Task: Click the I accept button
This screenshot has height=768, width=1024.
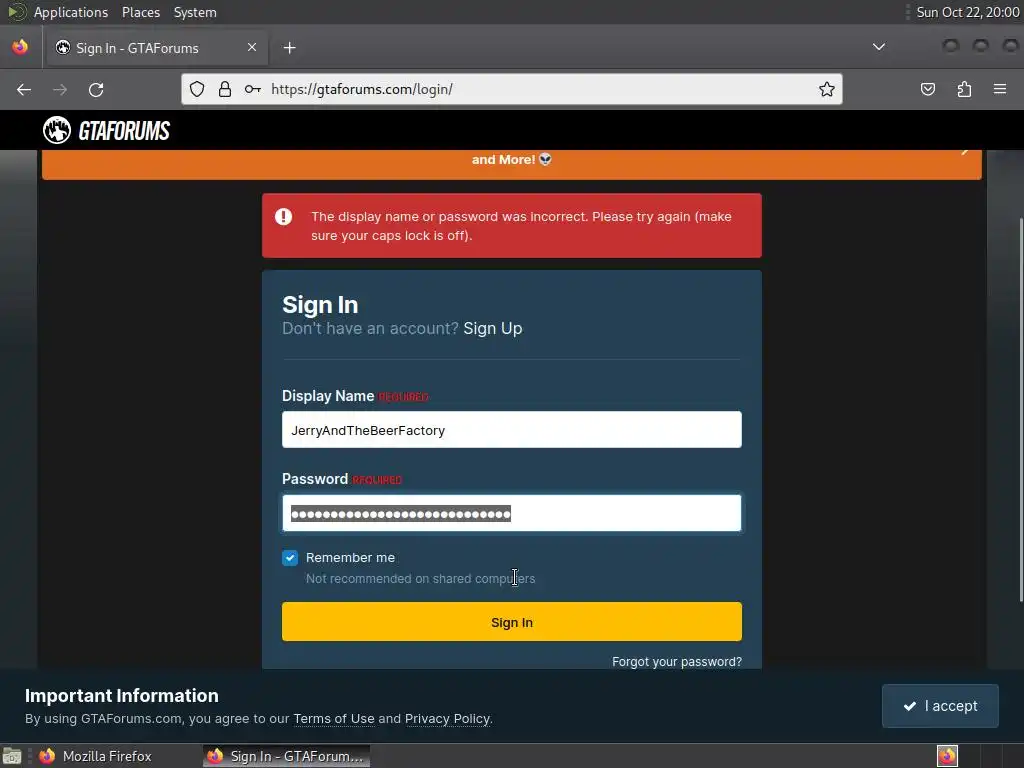Action: [x=940, y=706]
